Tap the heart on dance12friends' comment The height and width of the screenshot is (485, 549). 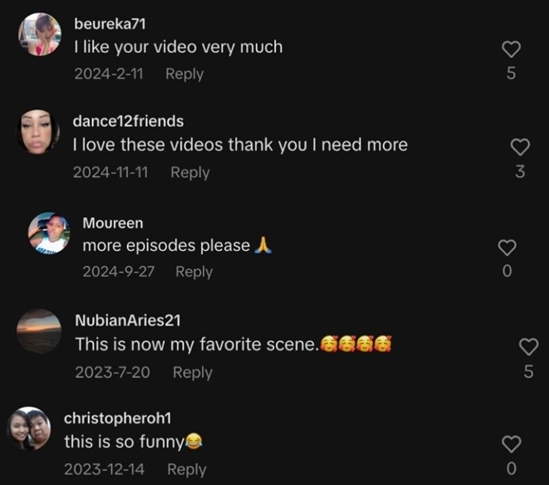(x=520, y=147)
